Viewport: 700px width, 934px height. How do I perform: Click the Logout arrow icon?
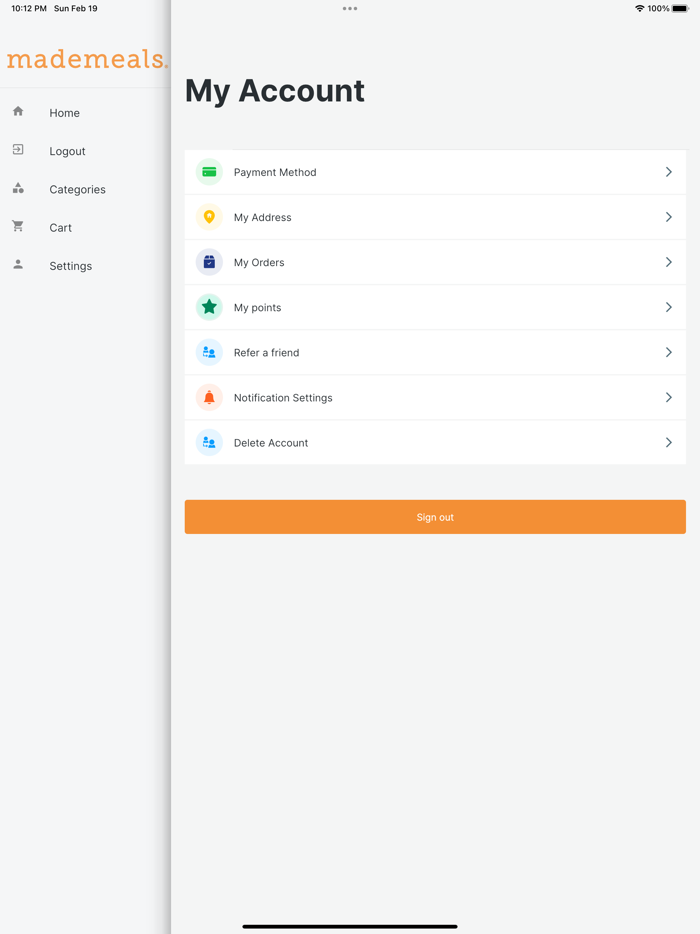coord(18,150)
